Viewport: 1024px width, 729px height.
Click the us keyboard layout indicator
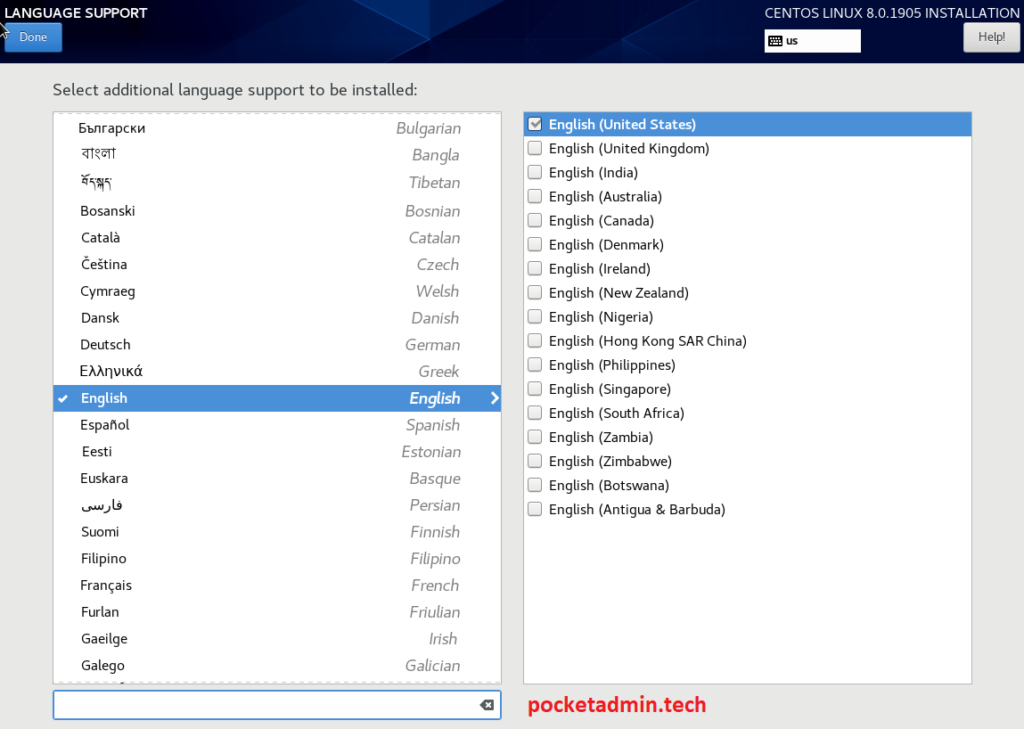point(812,41)
